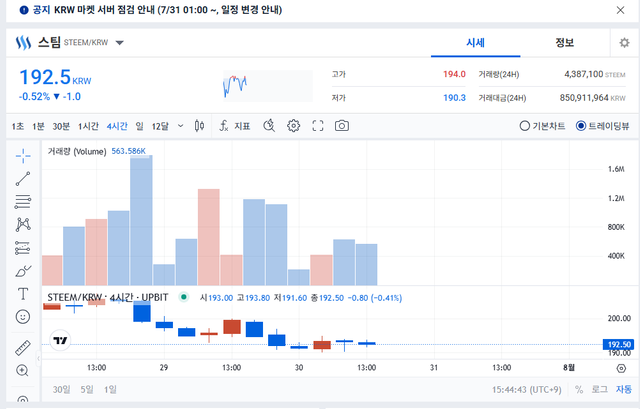Take a chart snapshot with camera icon
This screenshot has width=640, height=409.
tap(342, 126)
